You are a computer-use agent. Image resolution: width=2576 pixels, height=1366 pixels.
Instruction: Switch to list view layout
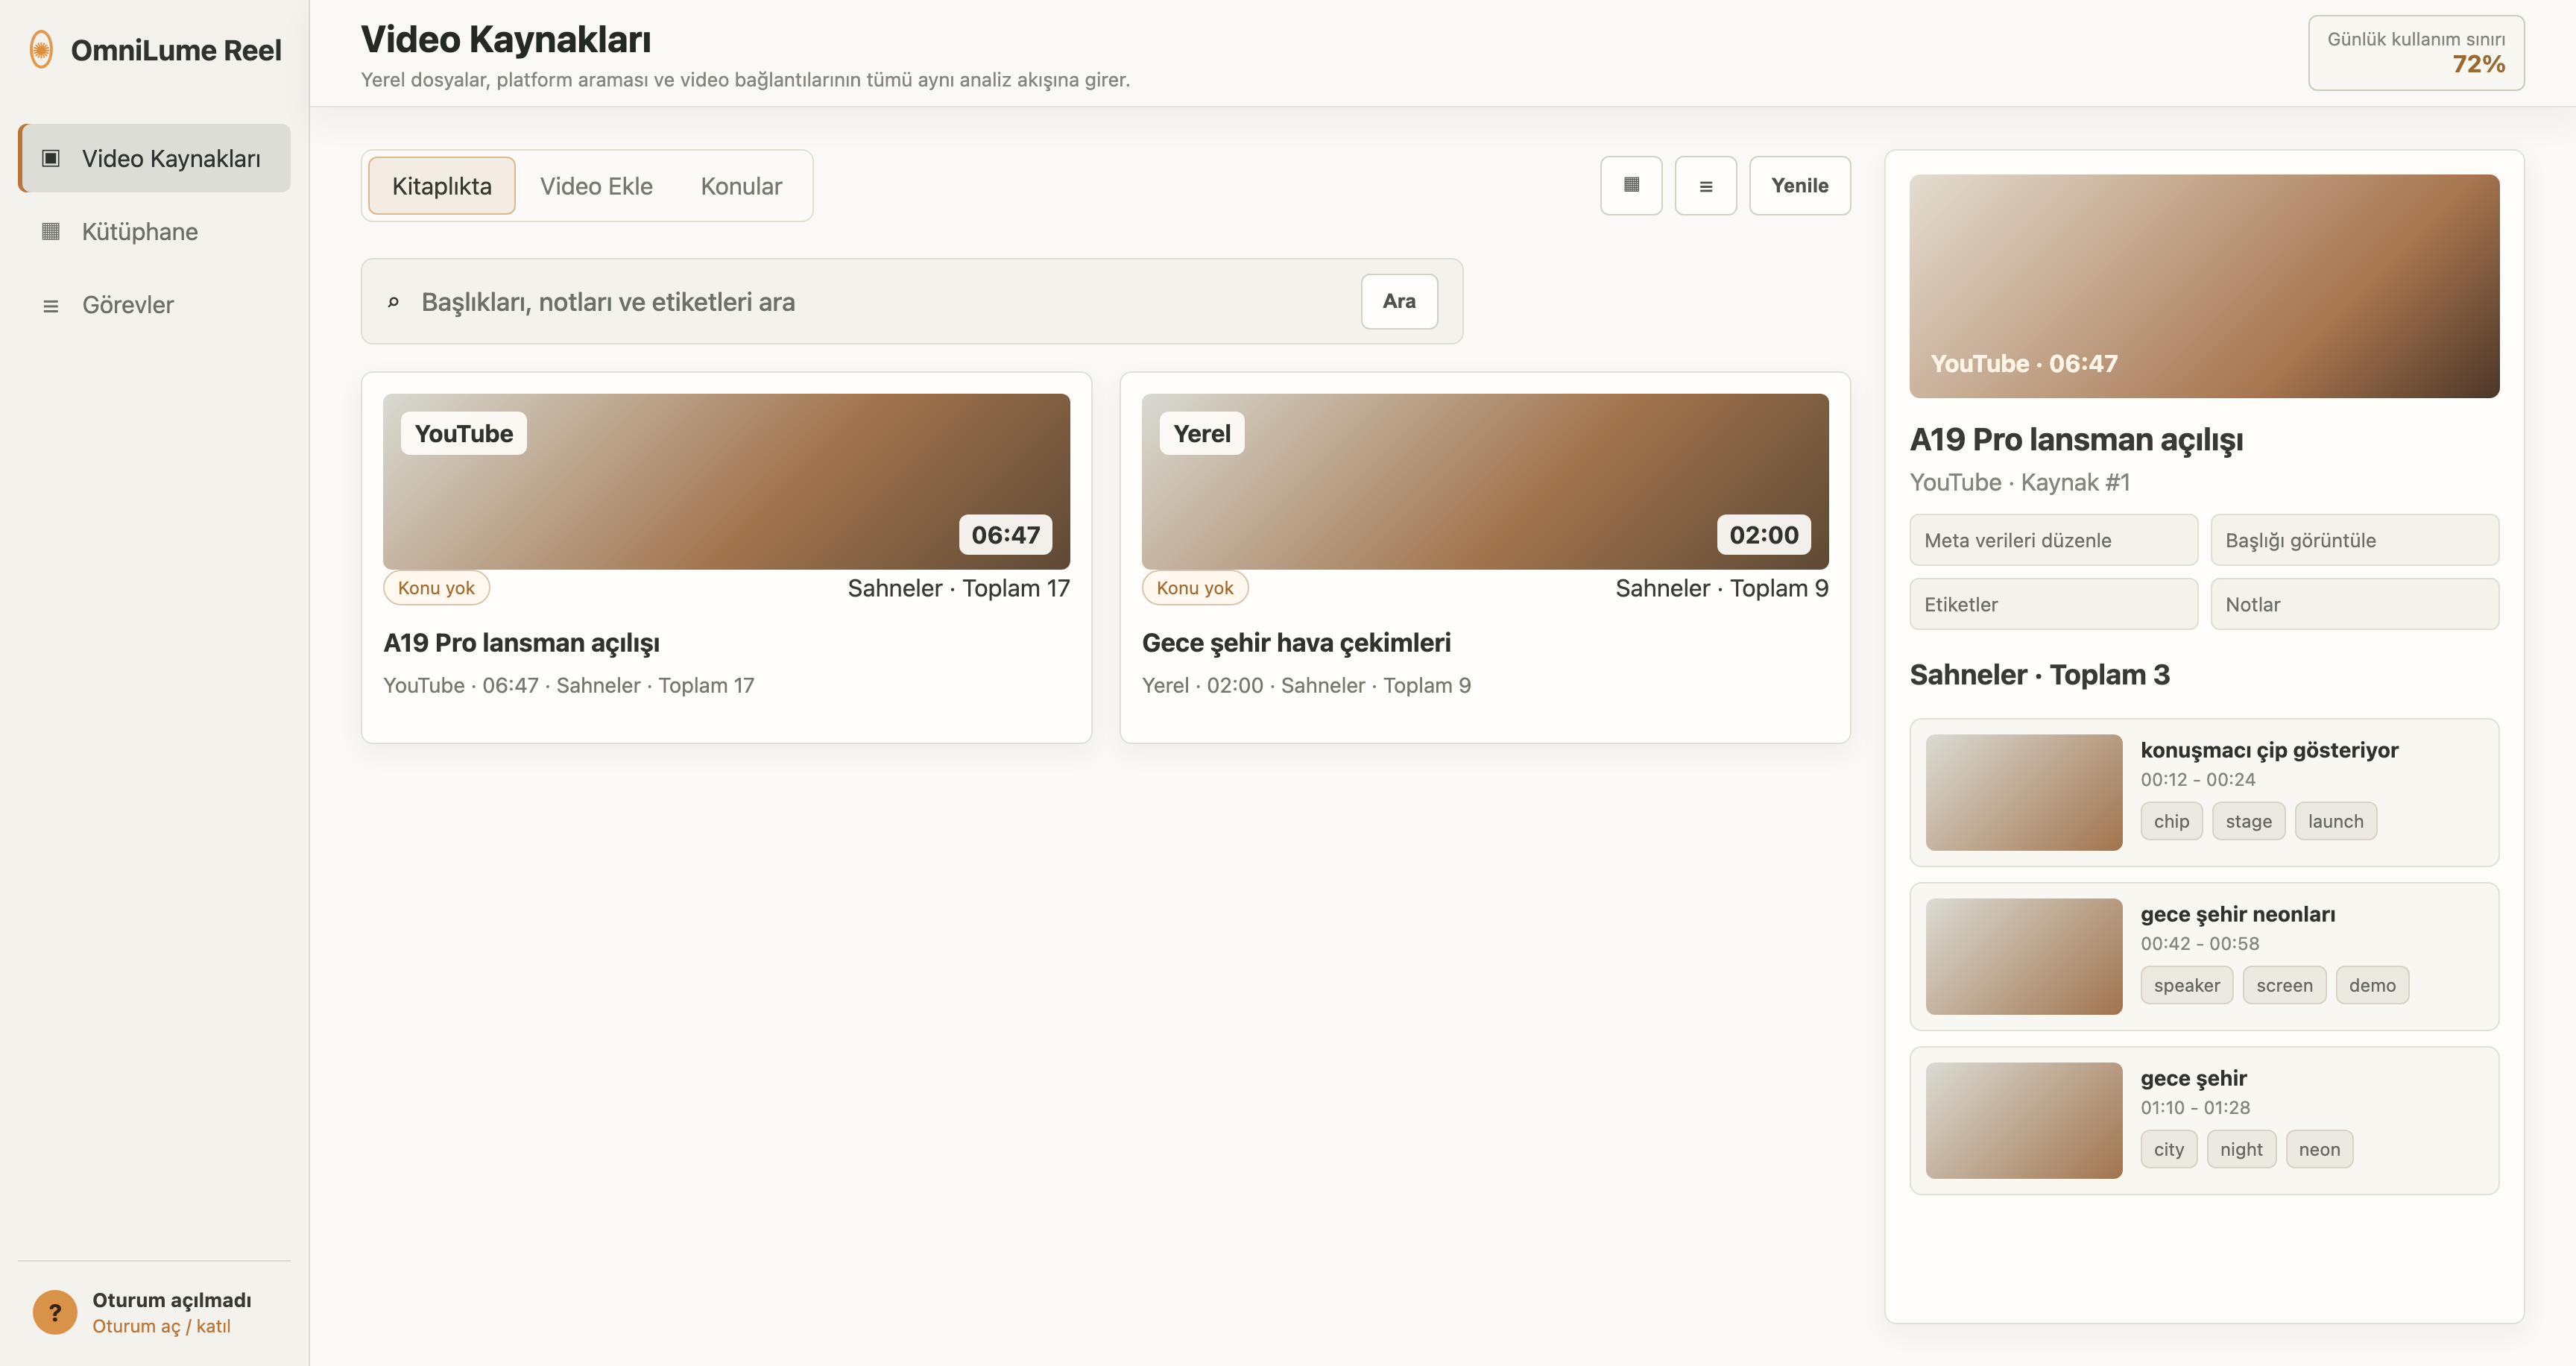1705,185
